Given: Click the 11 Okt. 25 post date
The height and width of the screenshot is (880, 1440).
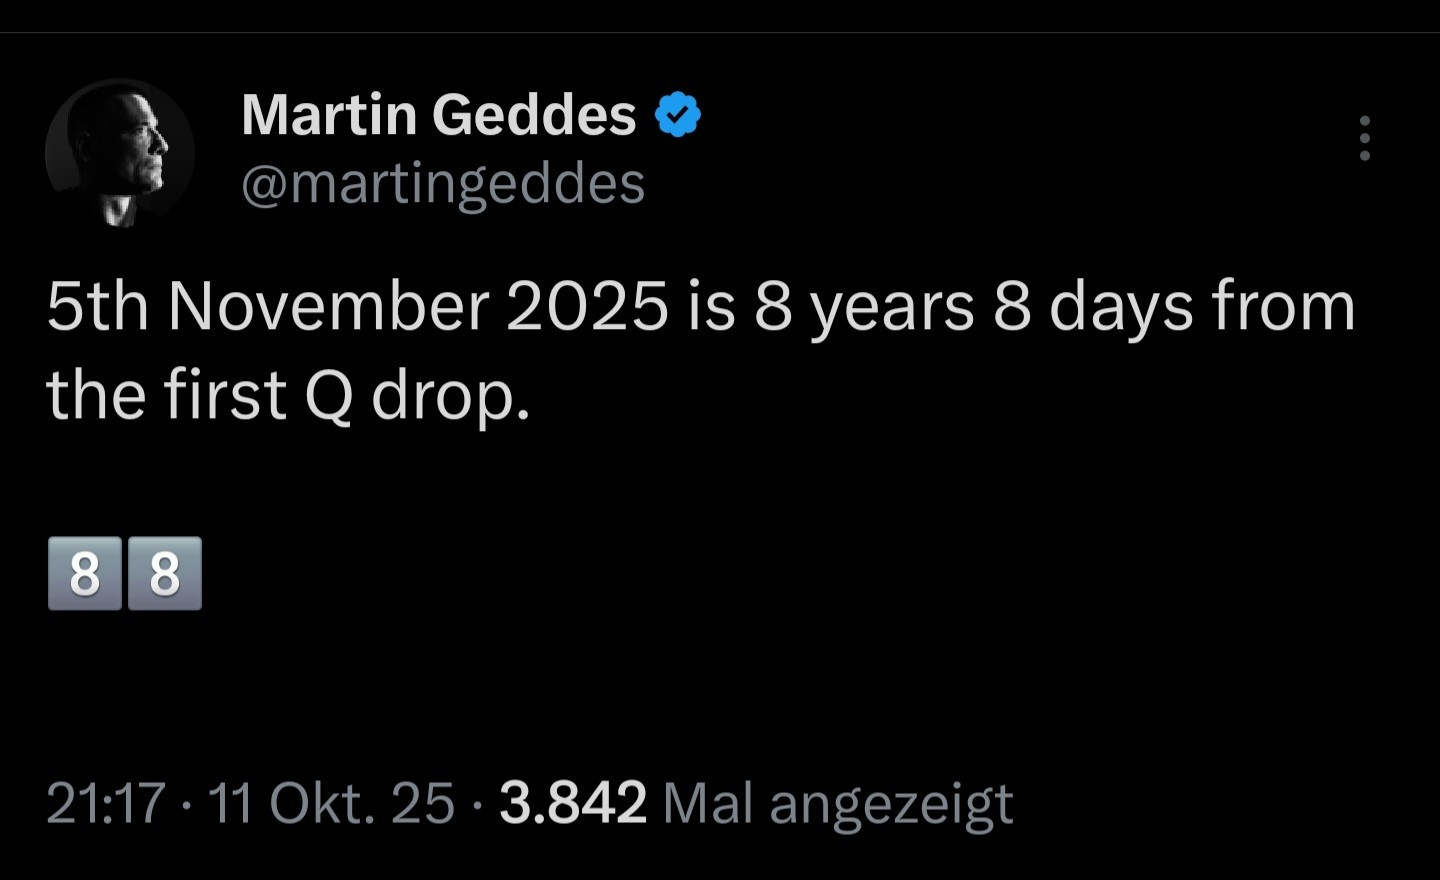Looking at the screenshot, I should point(331,803).
